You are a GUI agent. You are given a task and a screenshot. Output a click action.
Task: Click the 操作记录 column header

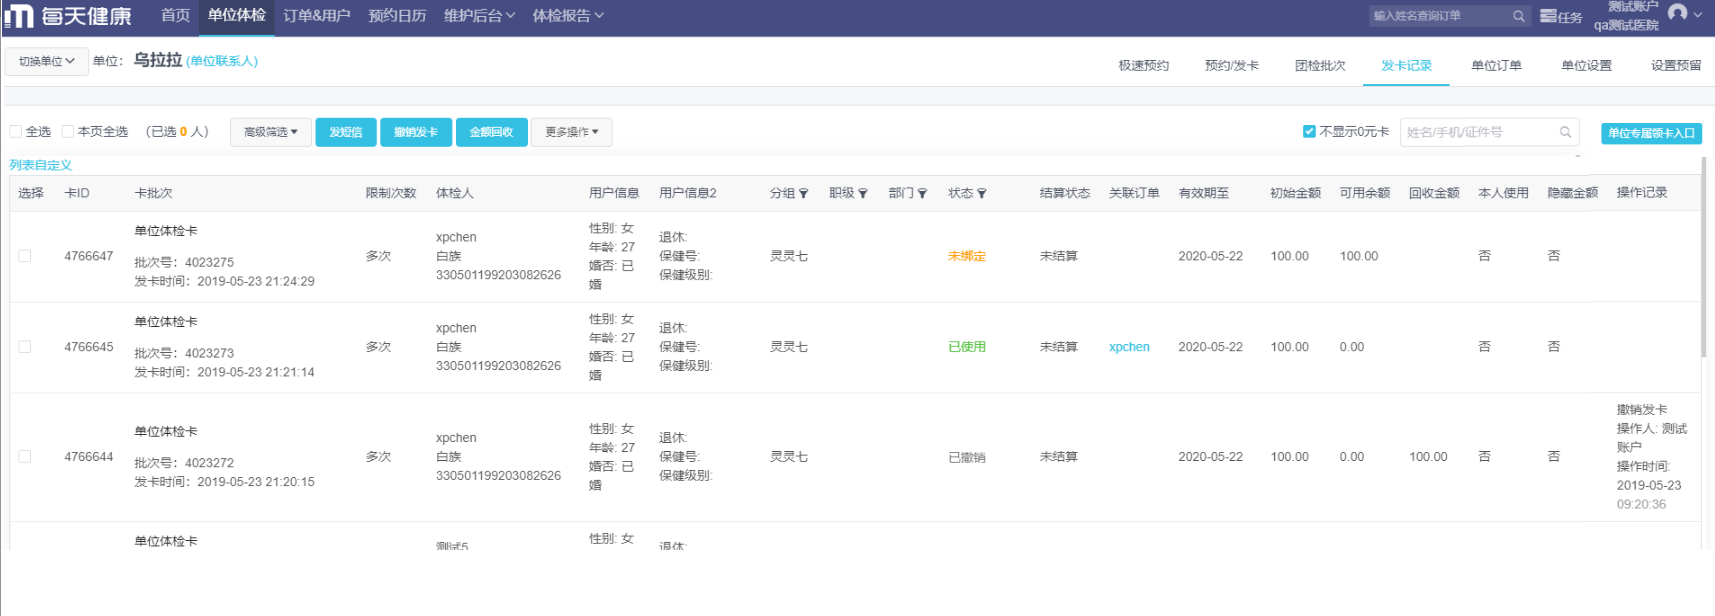point(1642,193)
